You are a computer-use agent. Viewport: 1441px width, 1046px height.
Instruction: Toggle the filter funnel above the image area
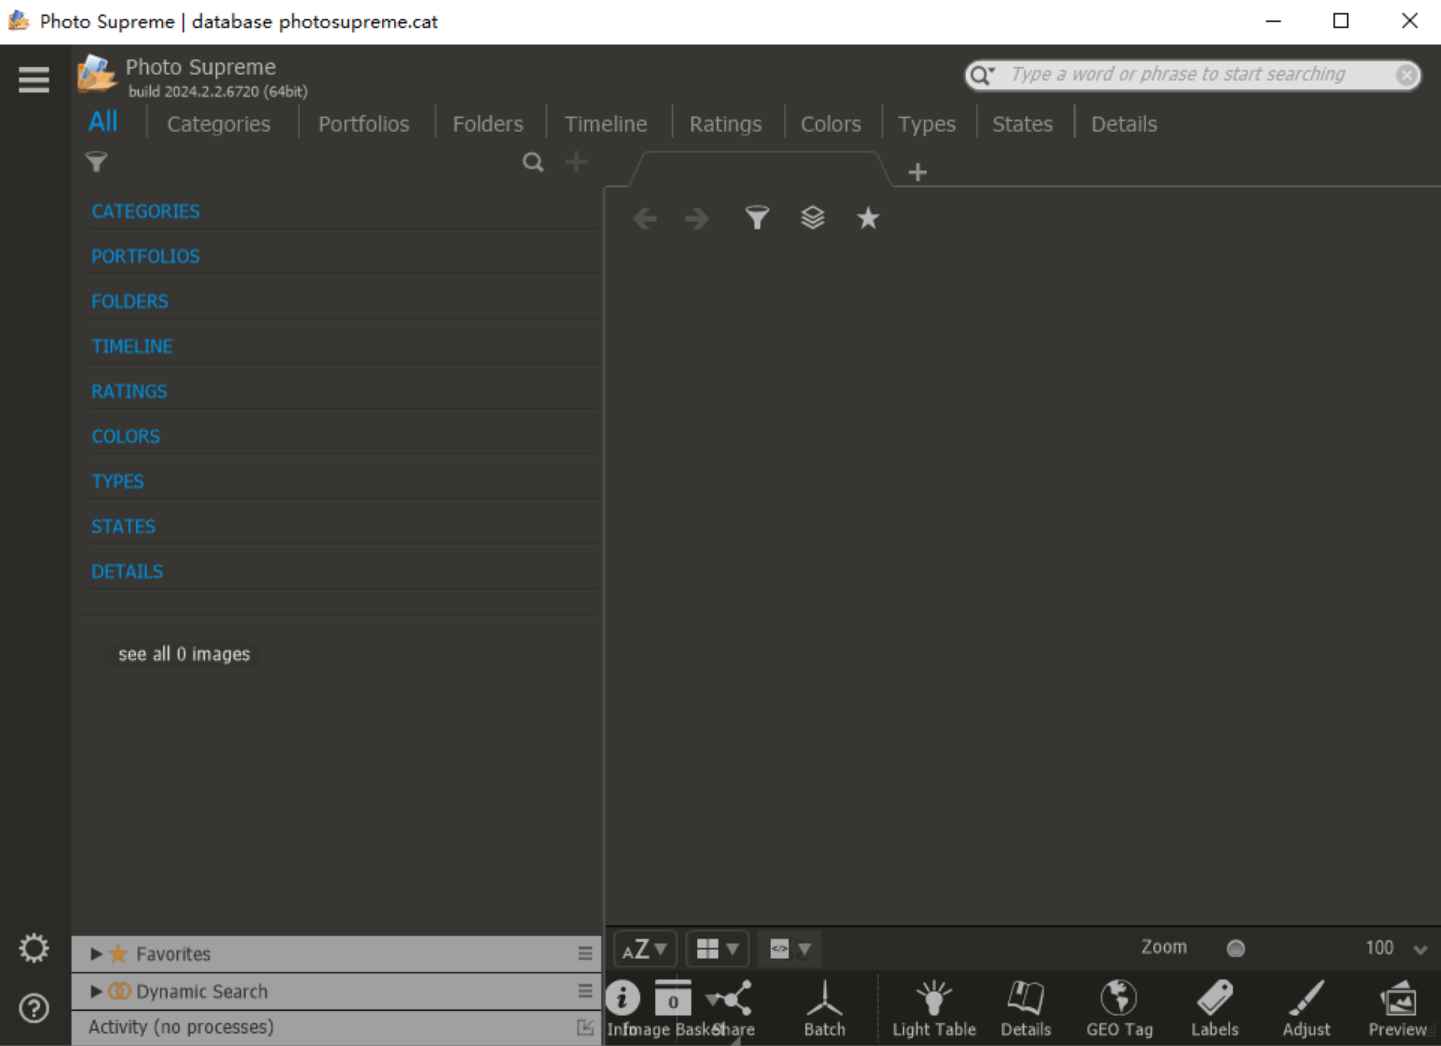click(757, 218)
